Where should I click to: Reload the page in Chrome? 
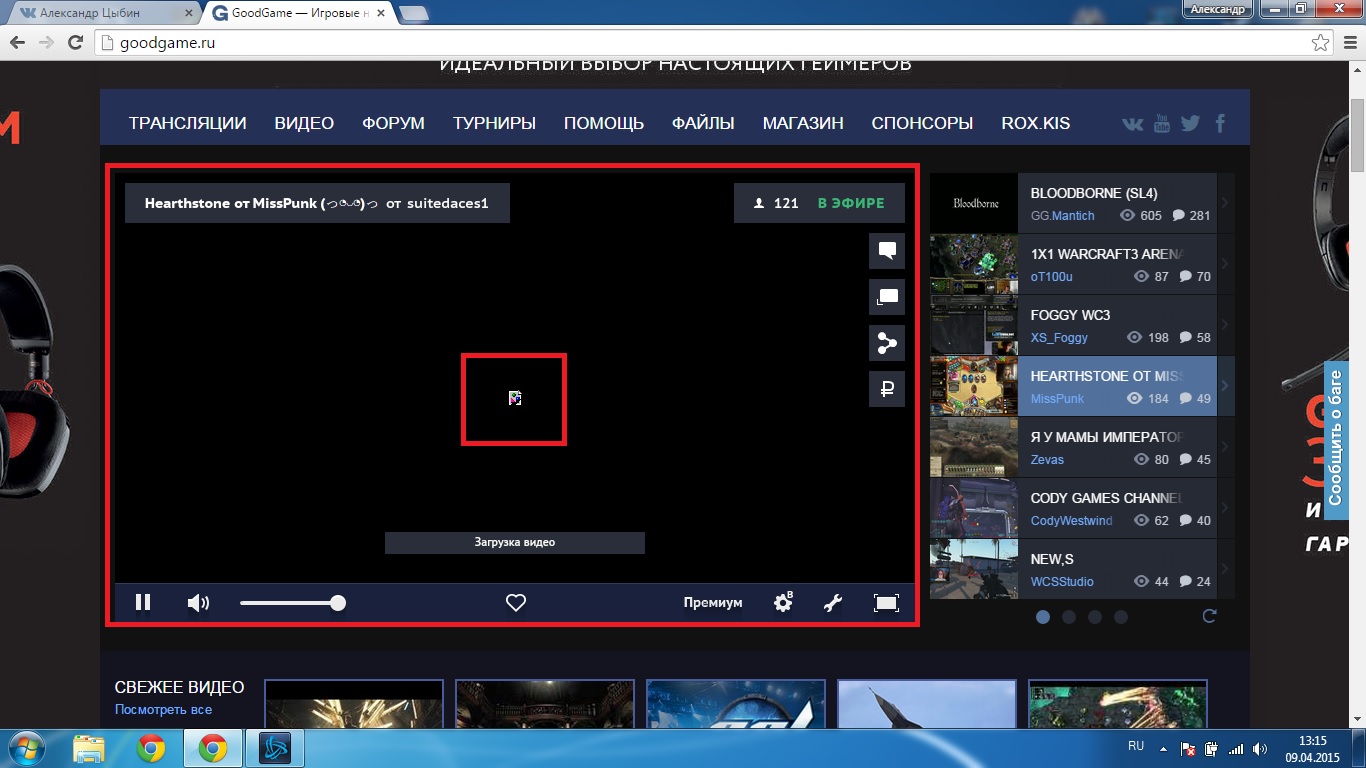[75, 43]
